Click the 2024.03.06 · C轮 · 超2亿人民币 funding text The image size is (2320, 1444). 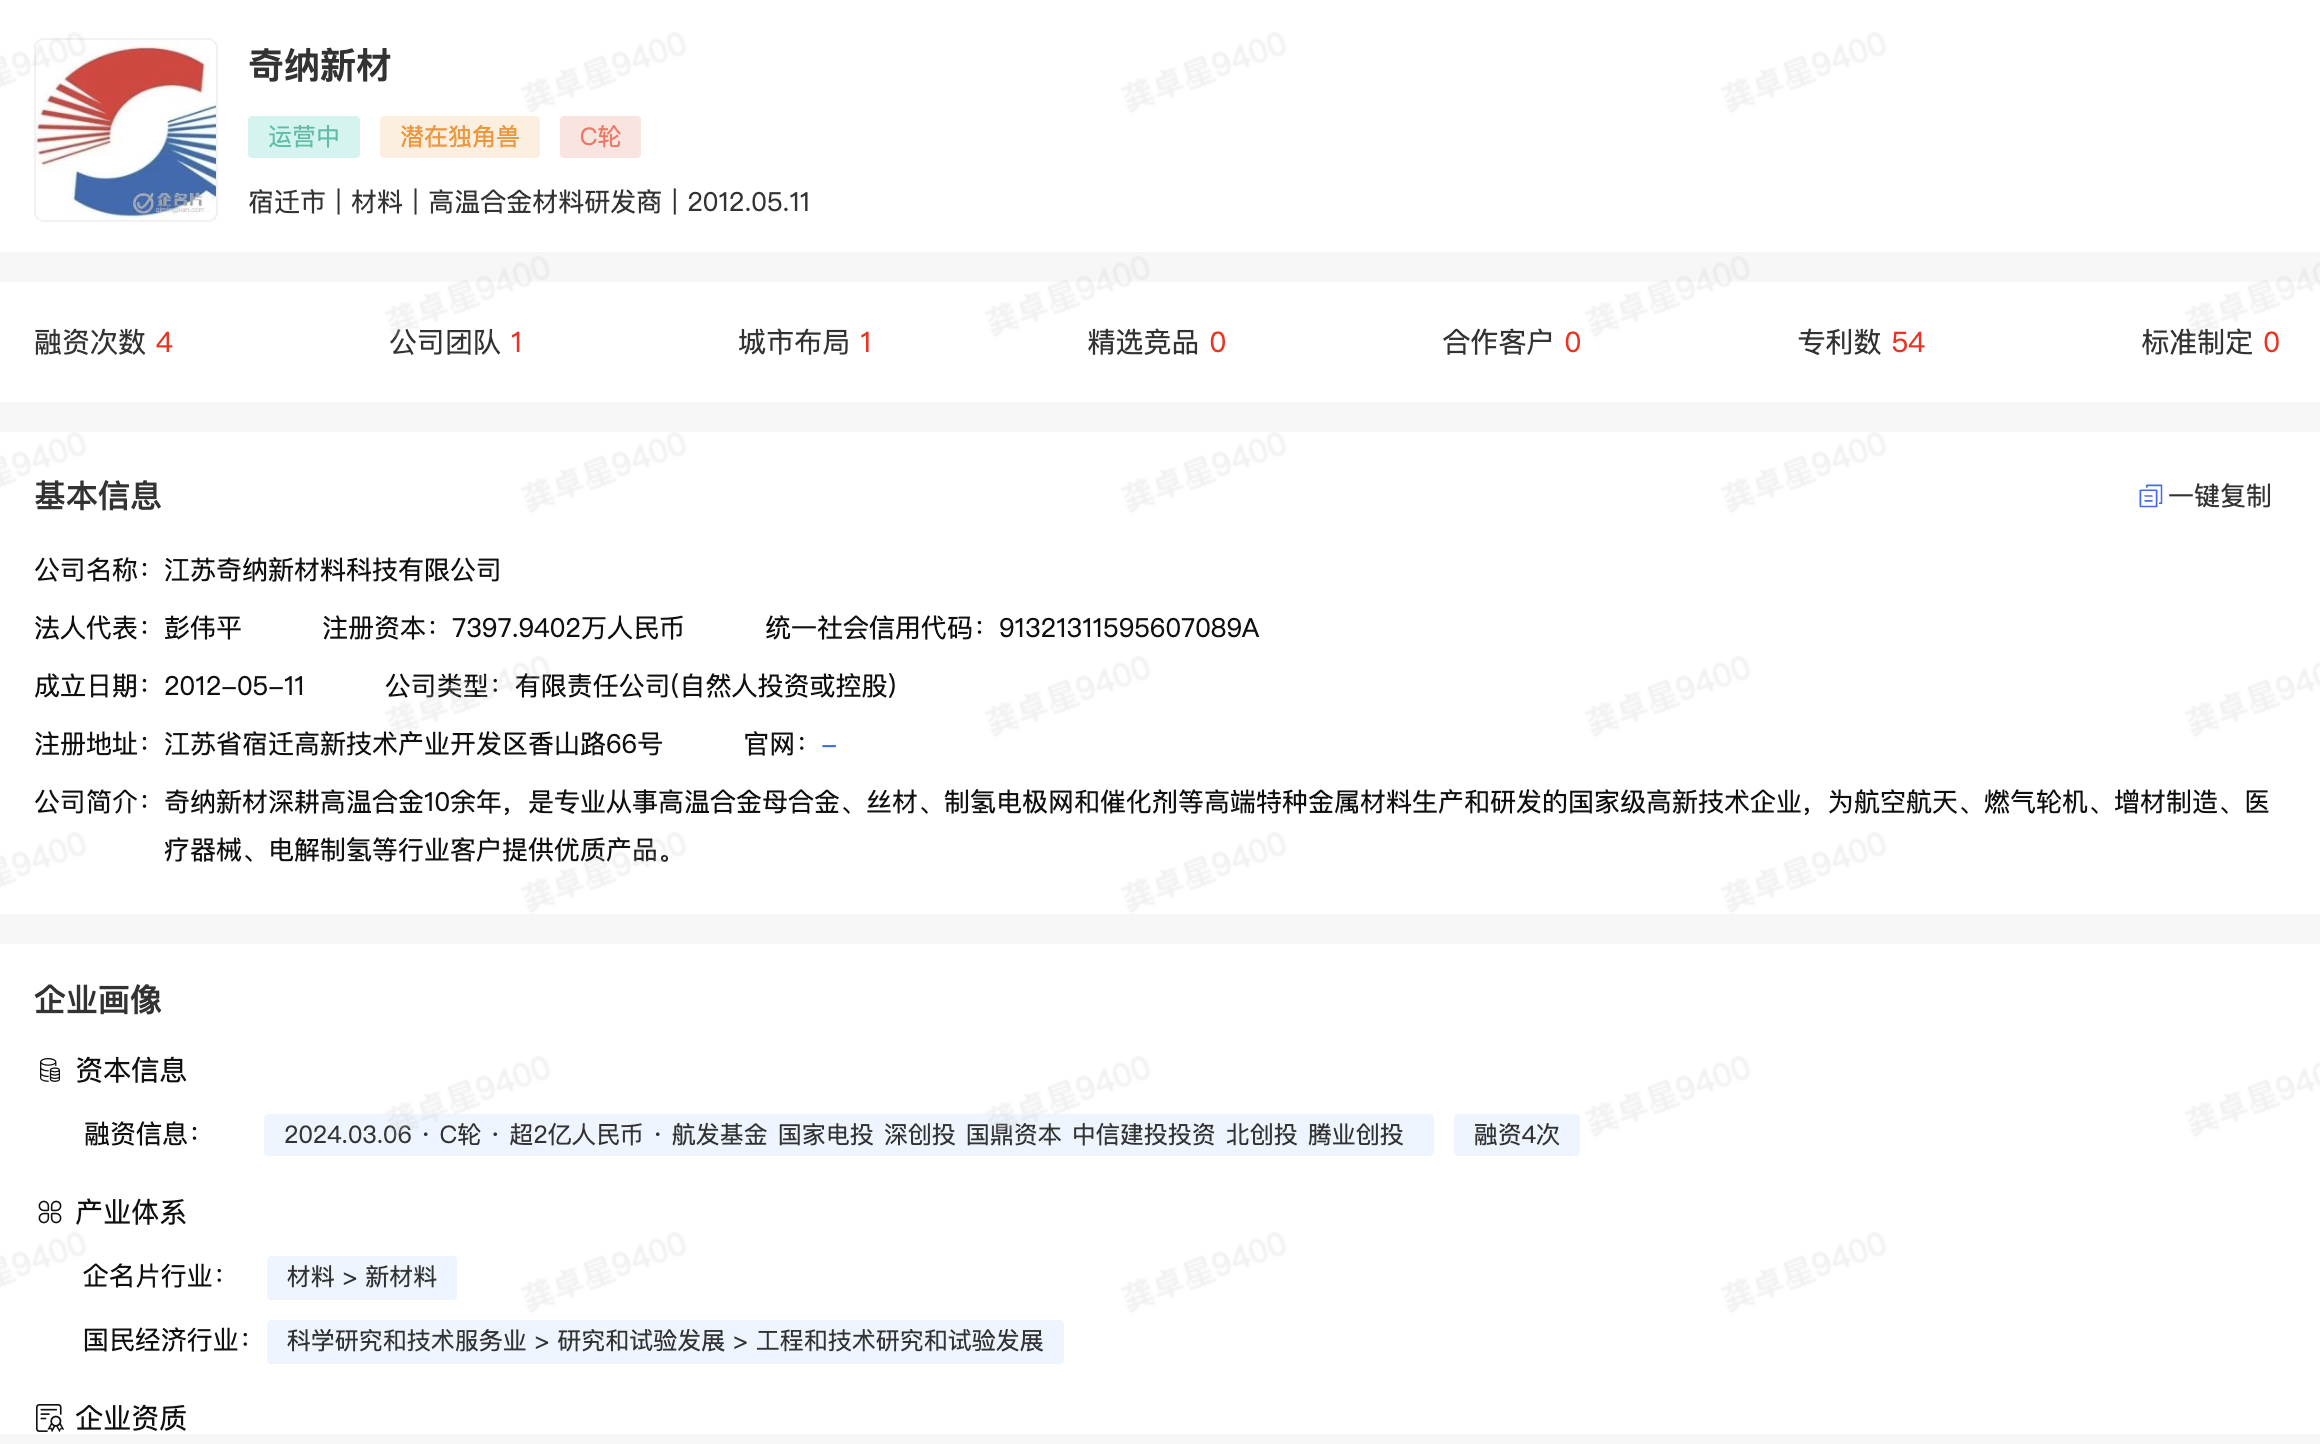(463, 1135)
